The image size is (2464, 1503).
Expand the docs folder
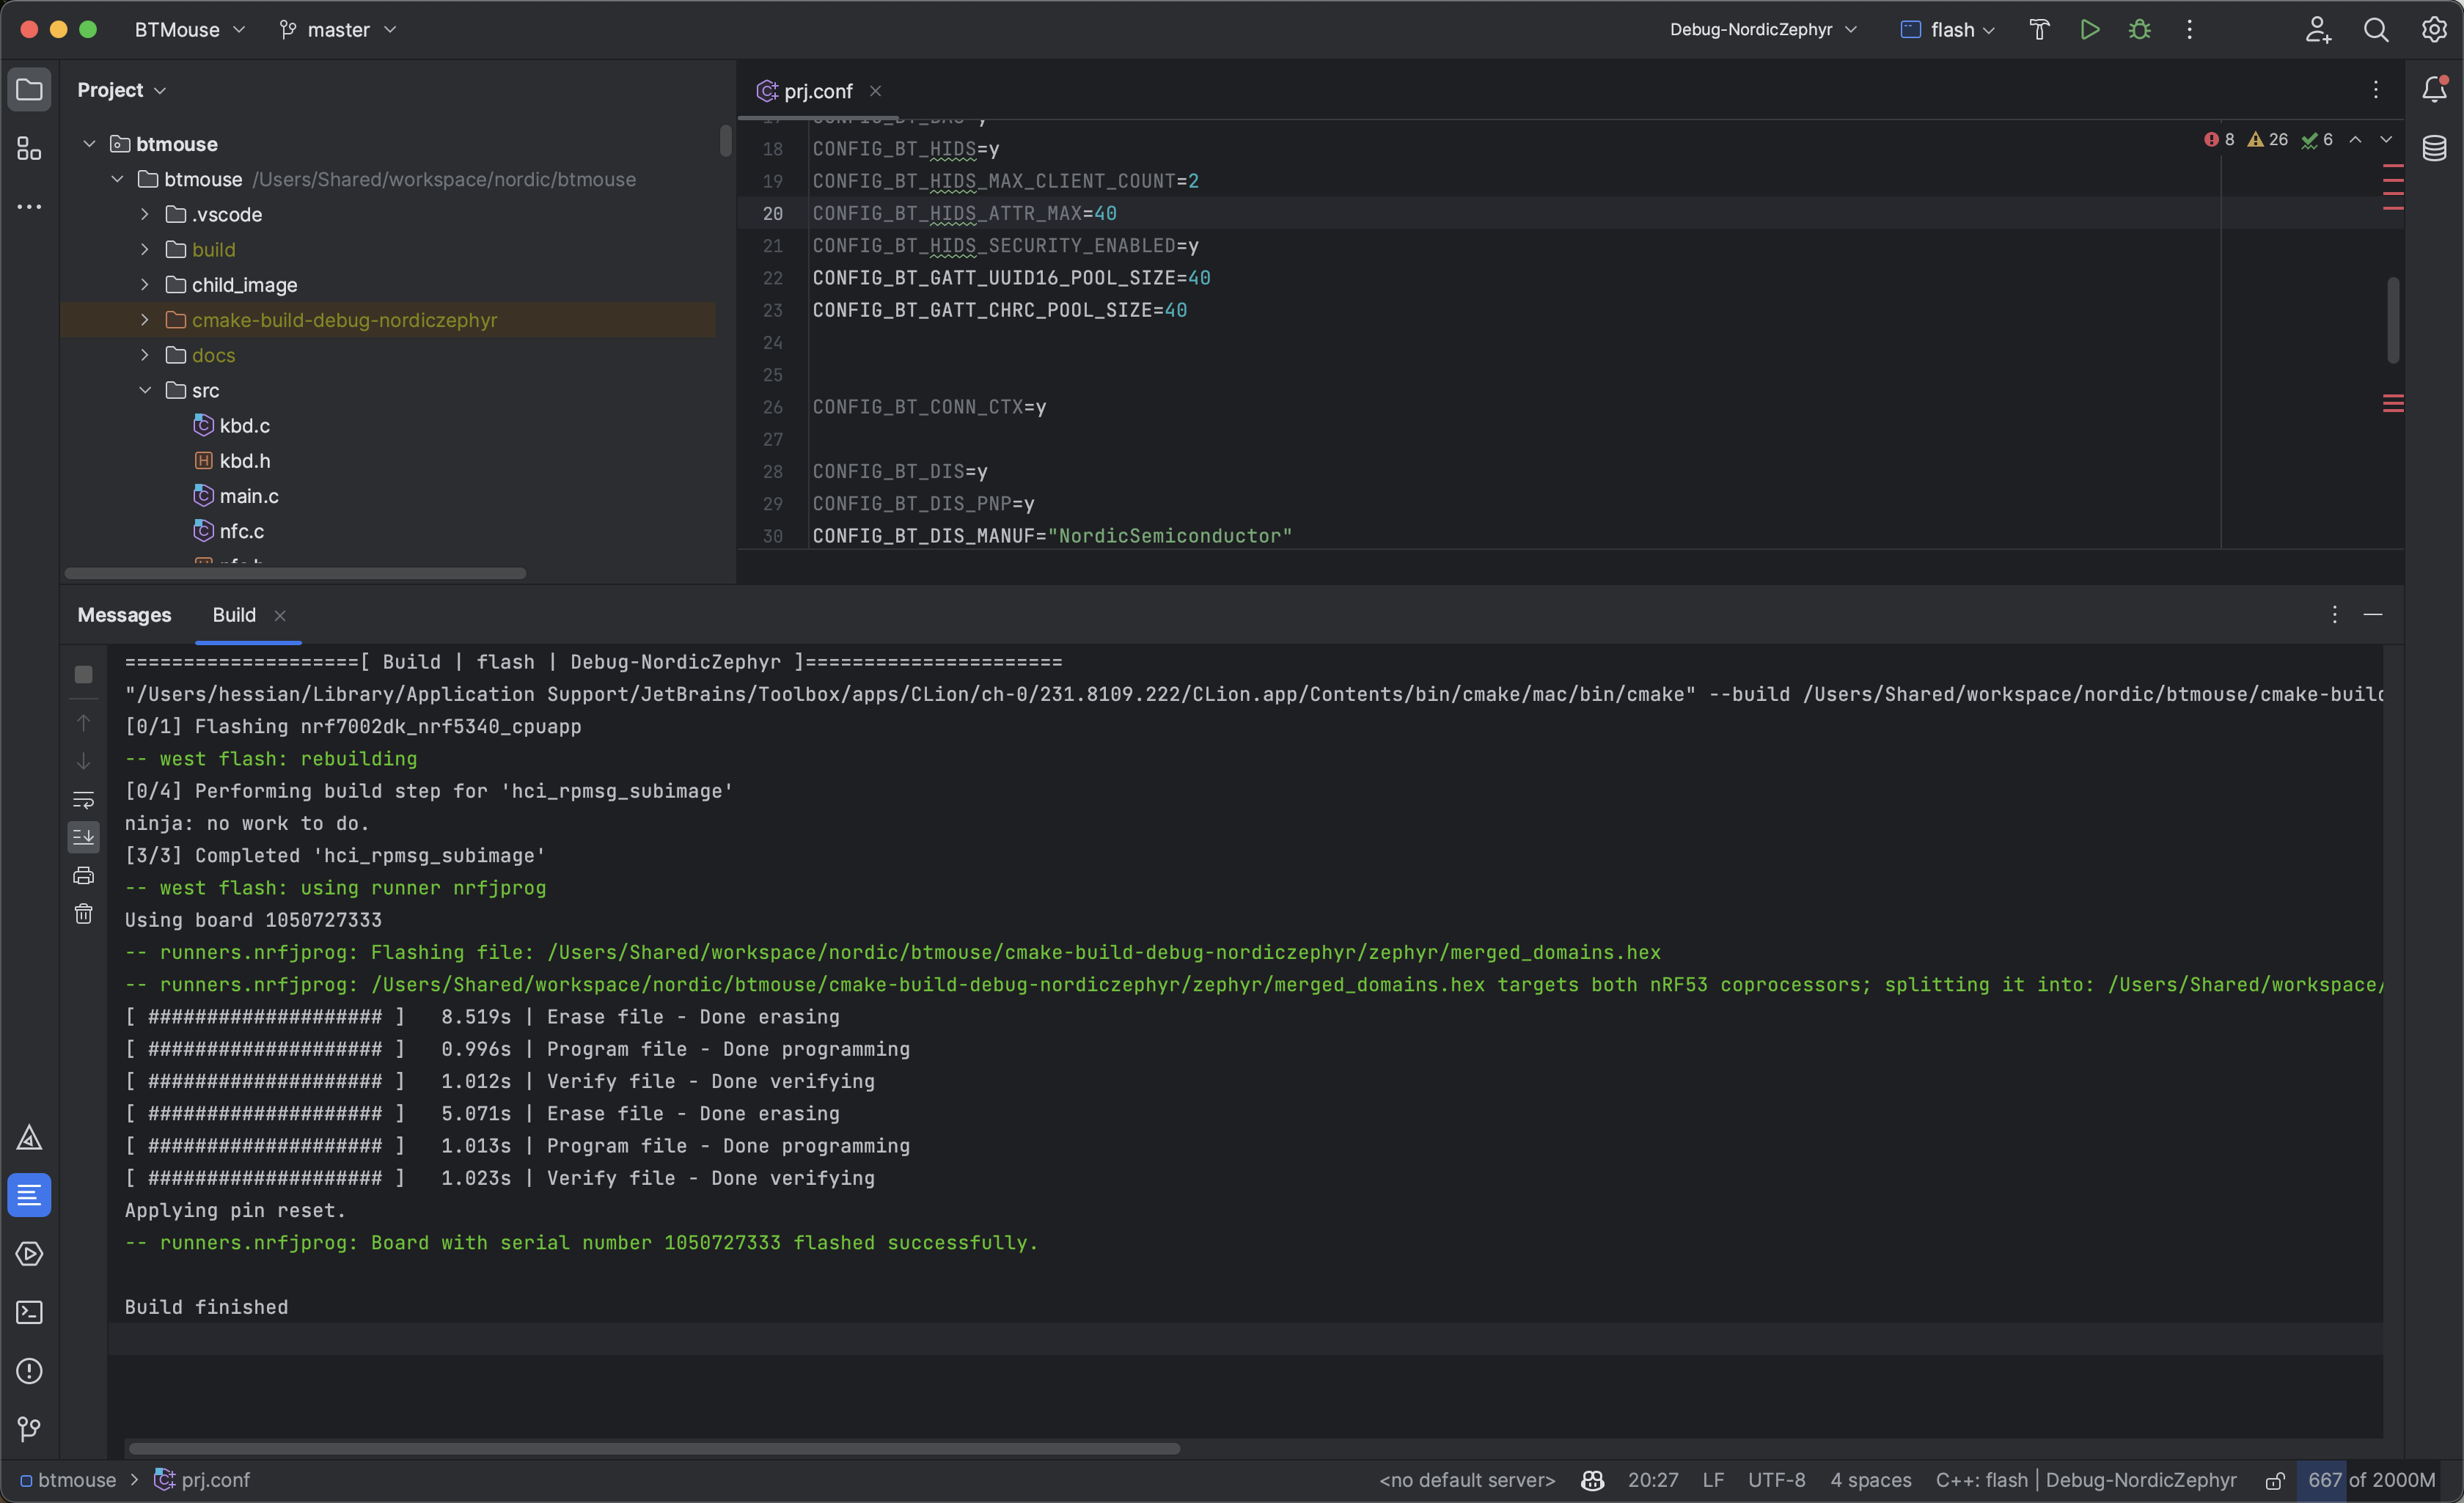145,355
